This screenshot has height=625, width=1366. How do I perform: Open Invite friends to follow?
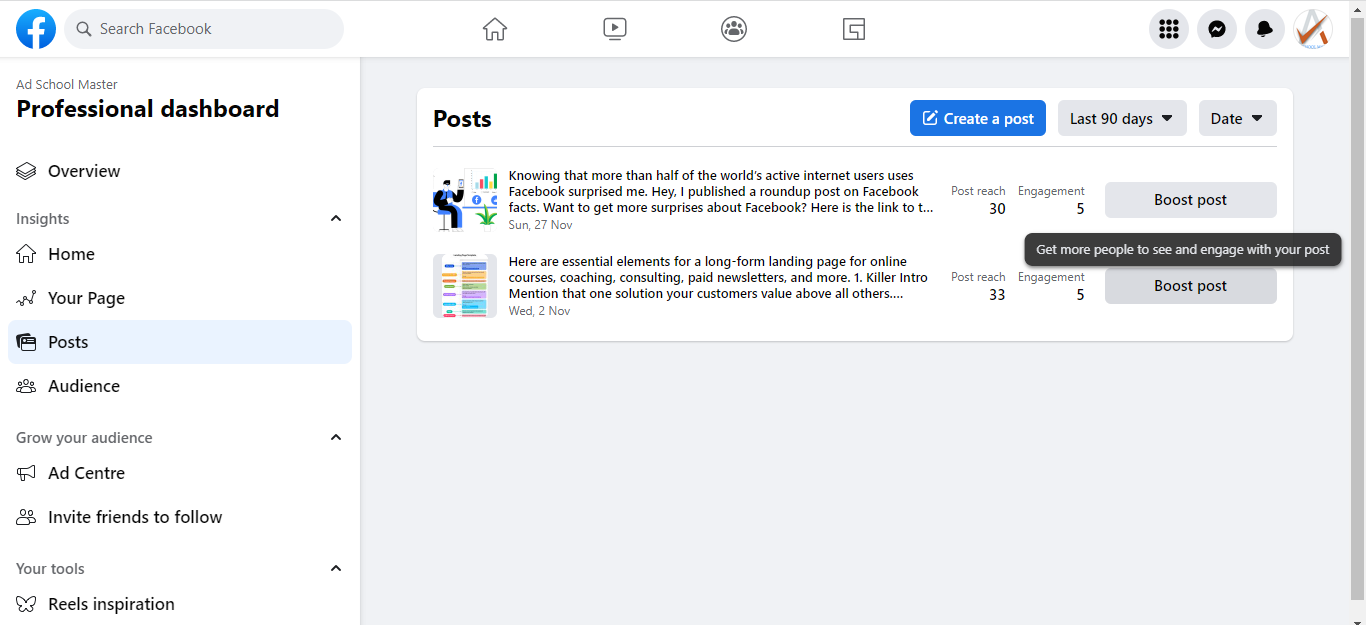[x=180, y=517]
